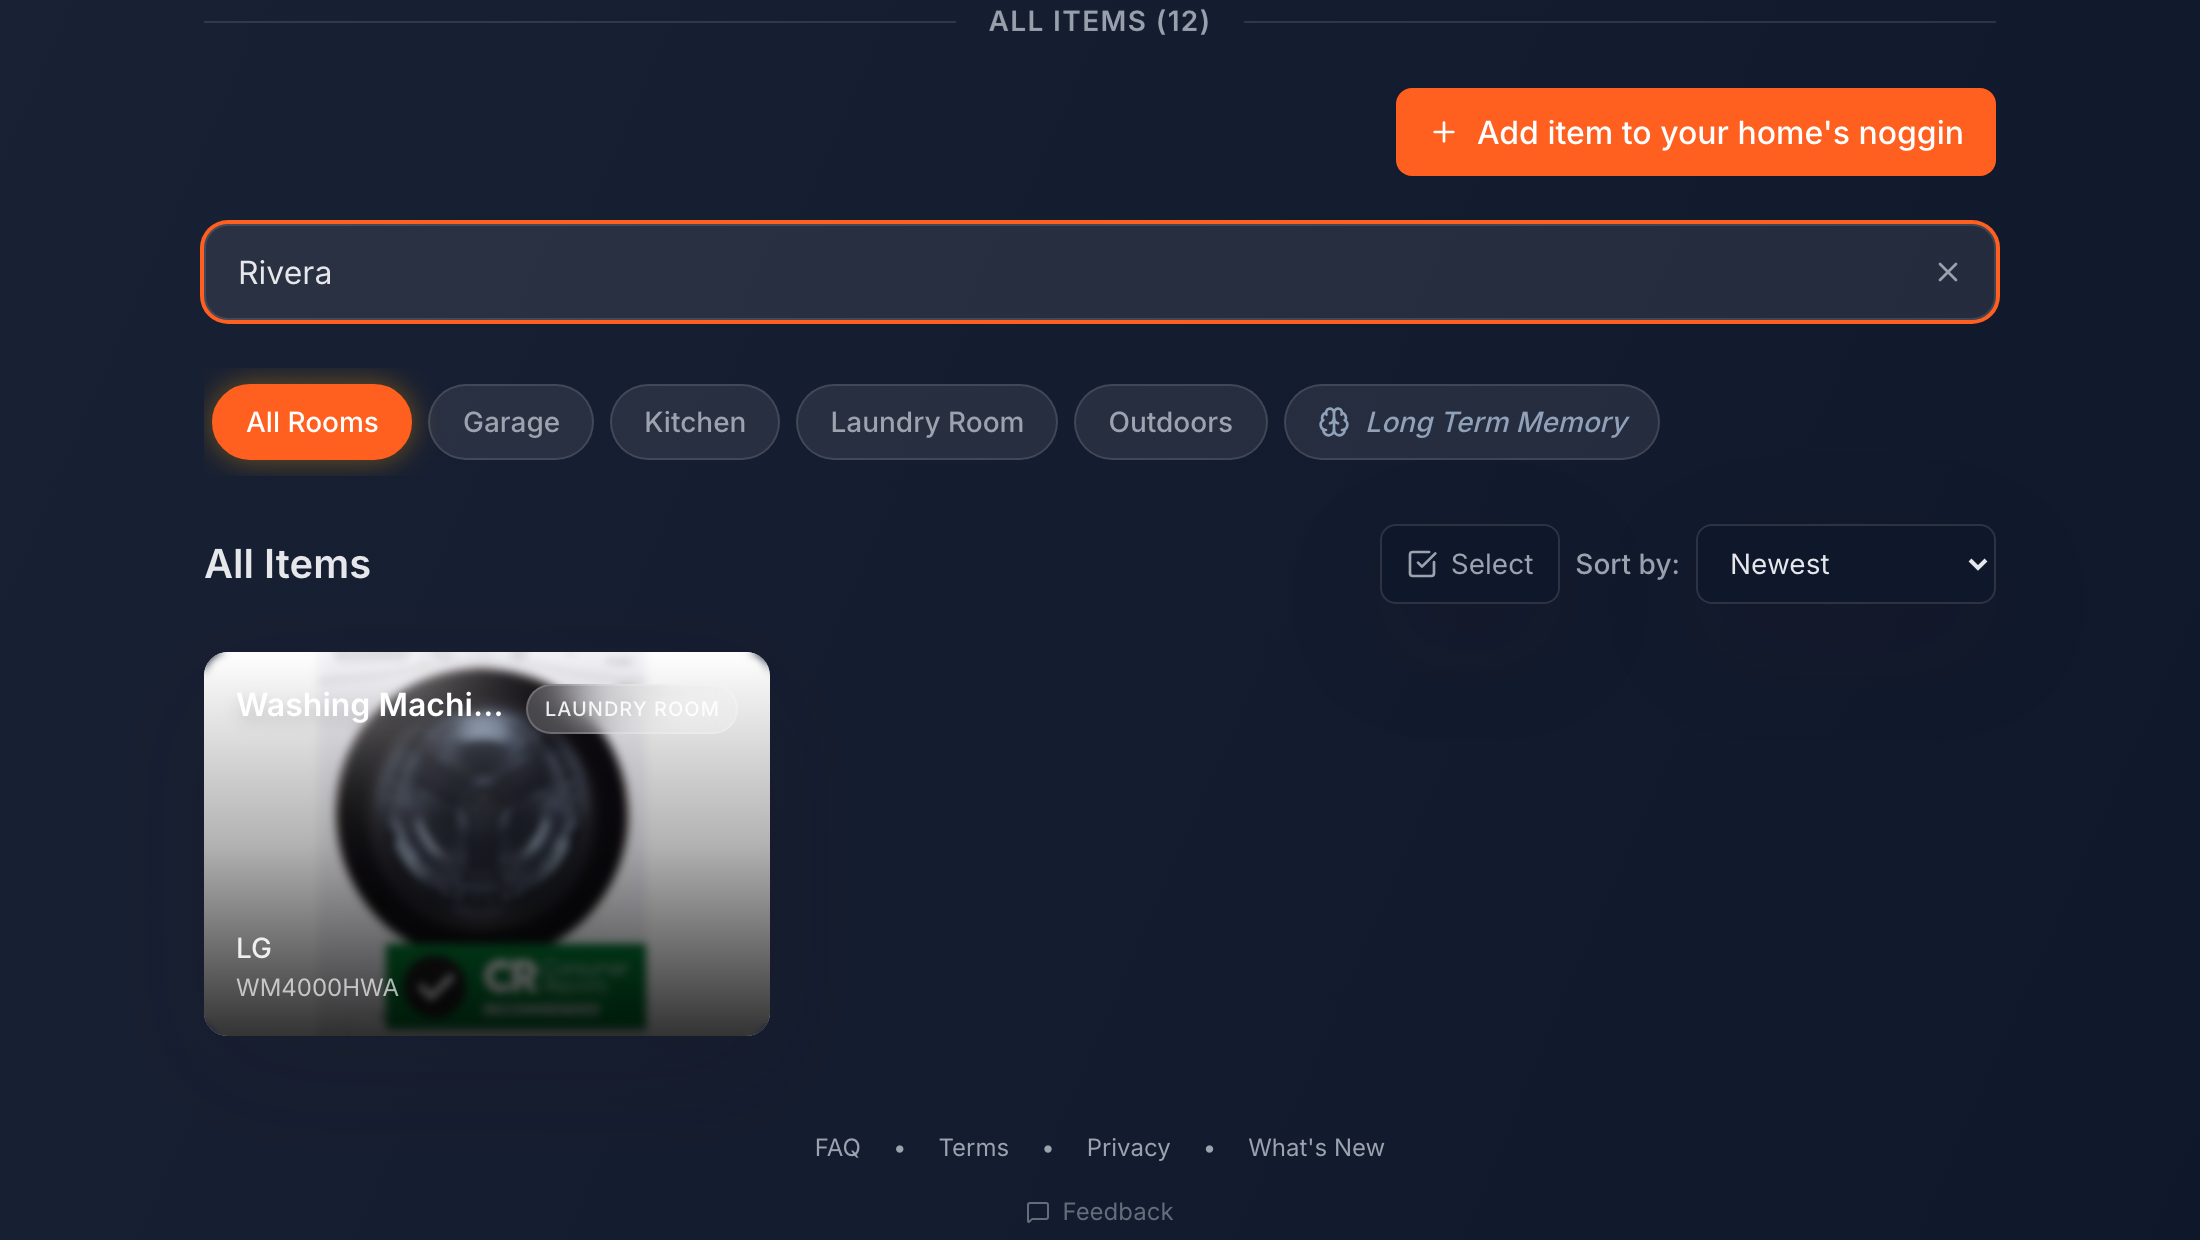Viewport: 2200px width, 1240px height.
Task: Open the What's New link
Action: (x=1316, y=1148)
